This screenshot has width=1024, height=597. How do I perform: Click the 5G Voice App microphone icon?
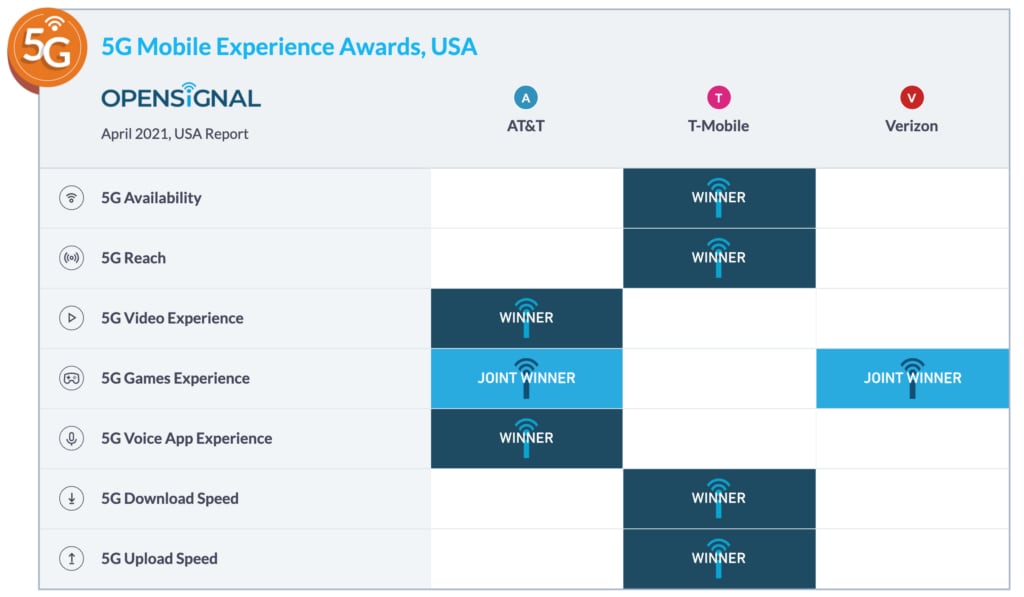click(x=71, y=438)
